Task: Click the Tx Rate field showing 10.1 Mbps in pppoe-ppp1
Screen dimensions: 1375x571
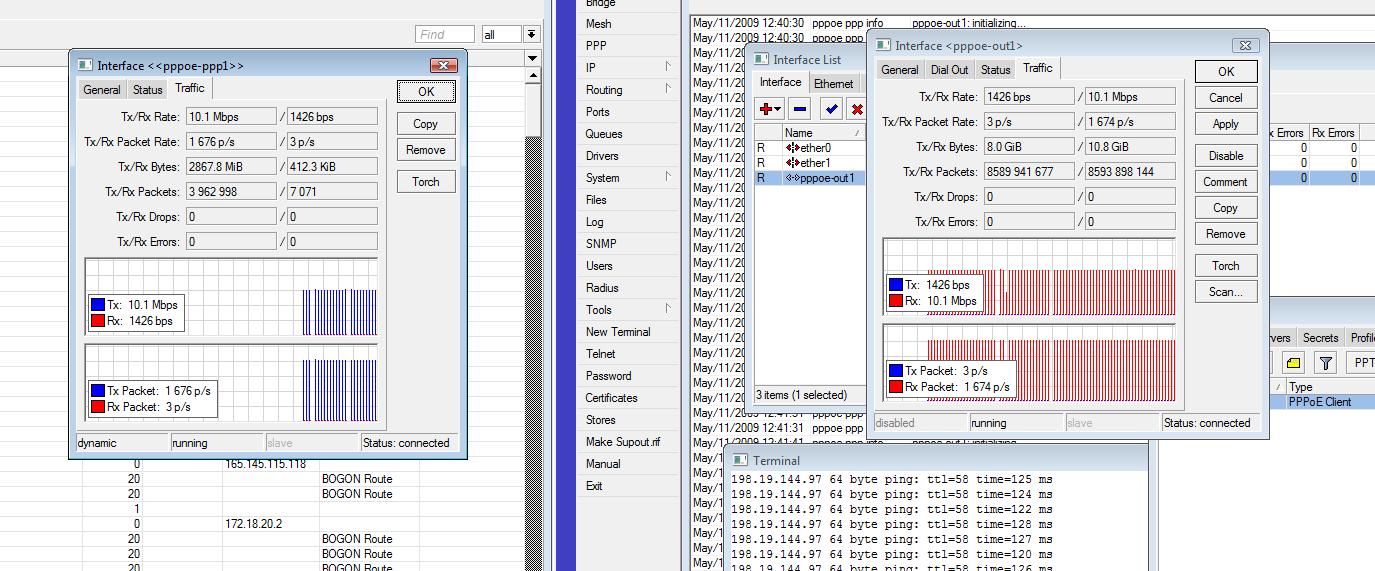Action: tap(231, 117)
